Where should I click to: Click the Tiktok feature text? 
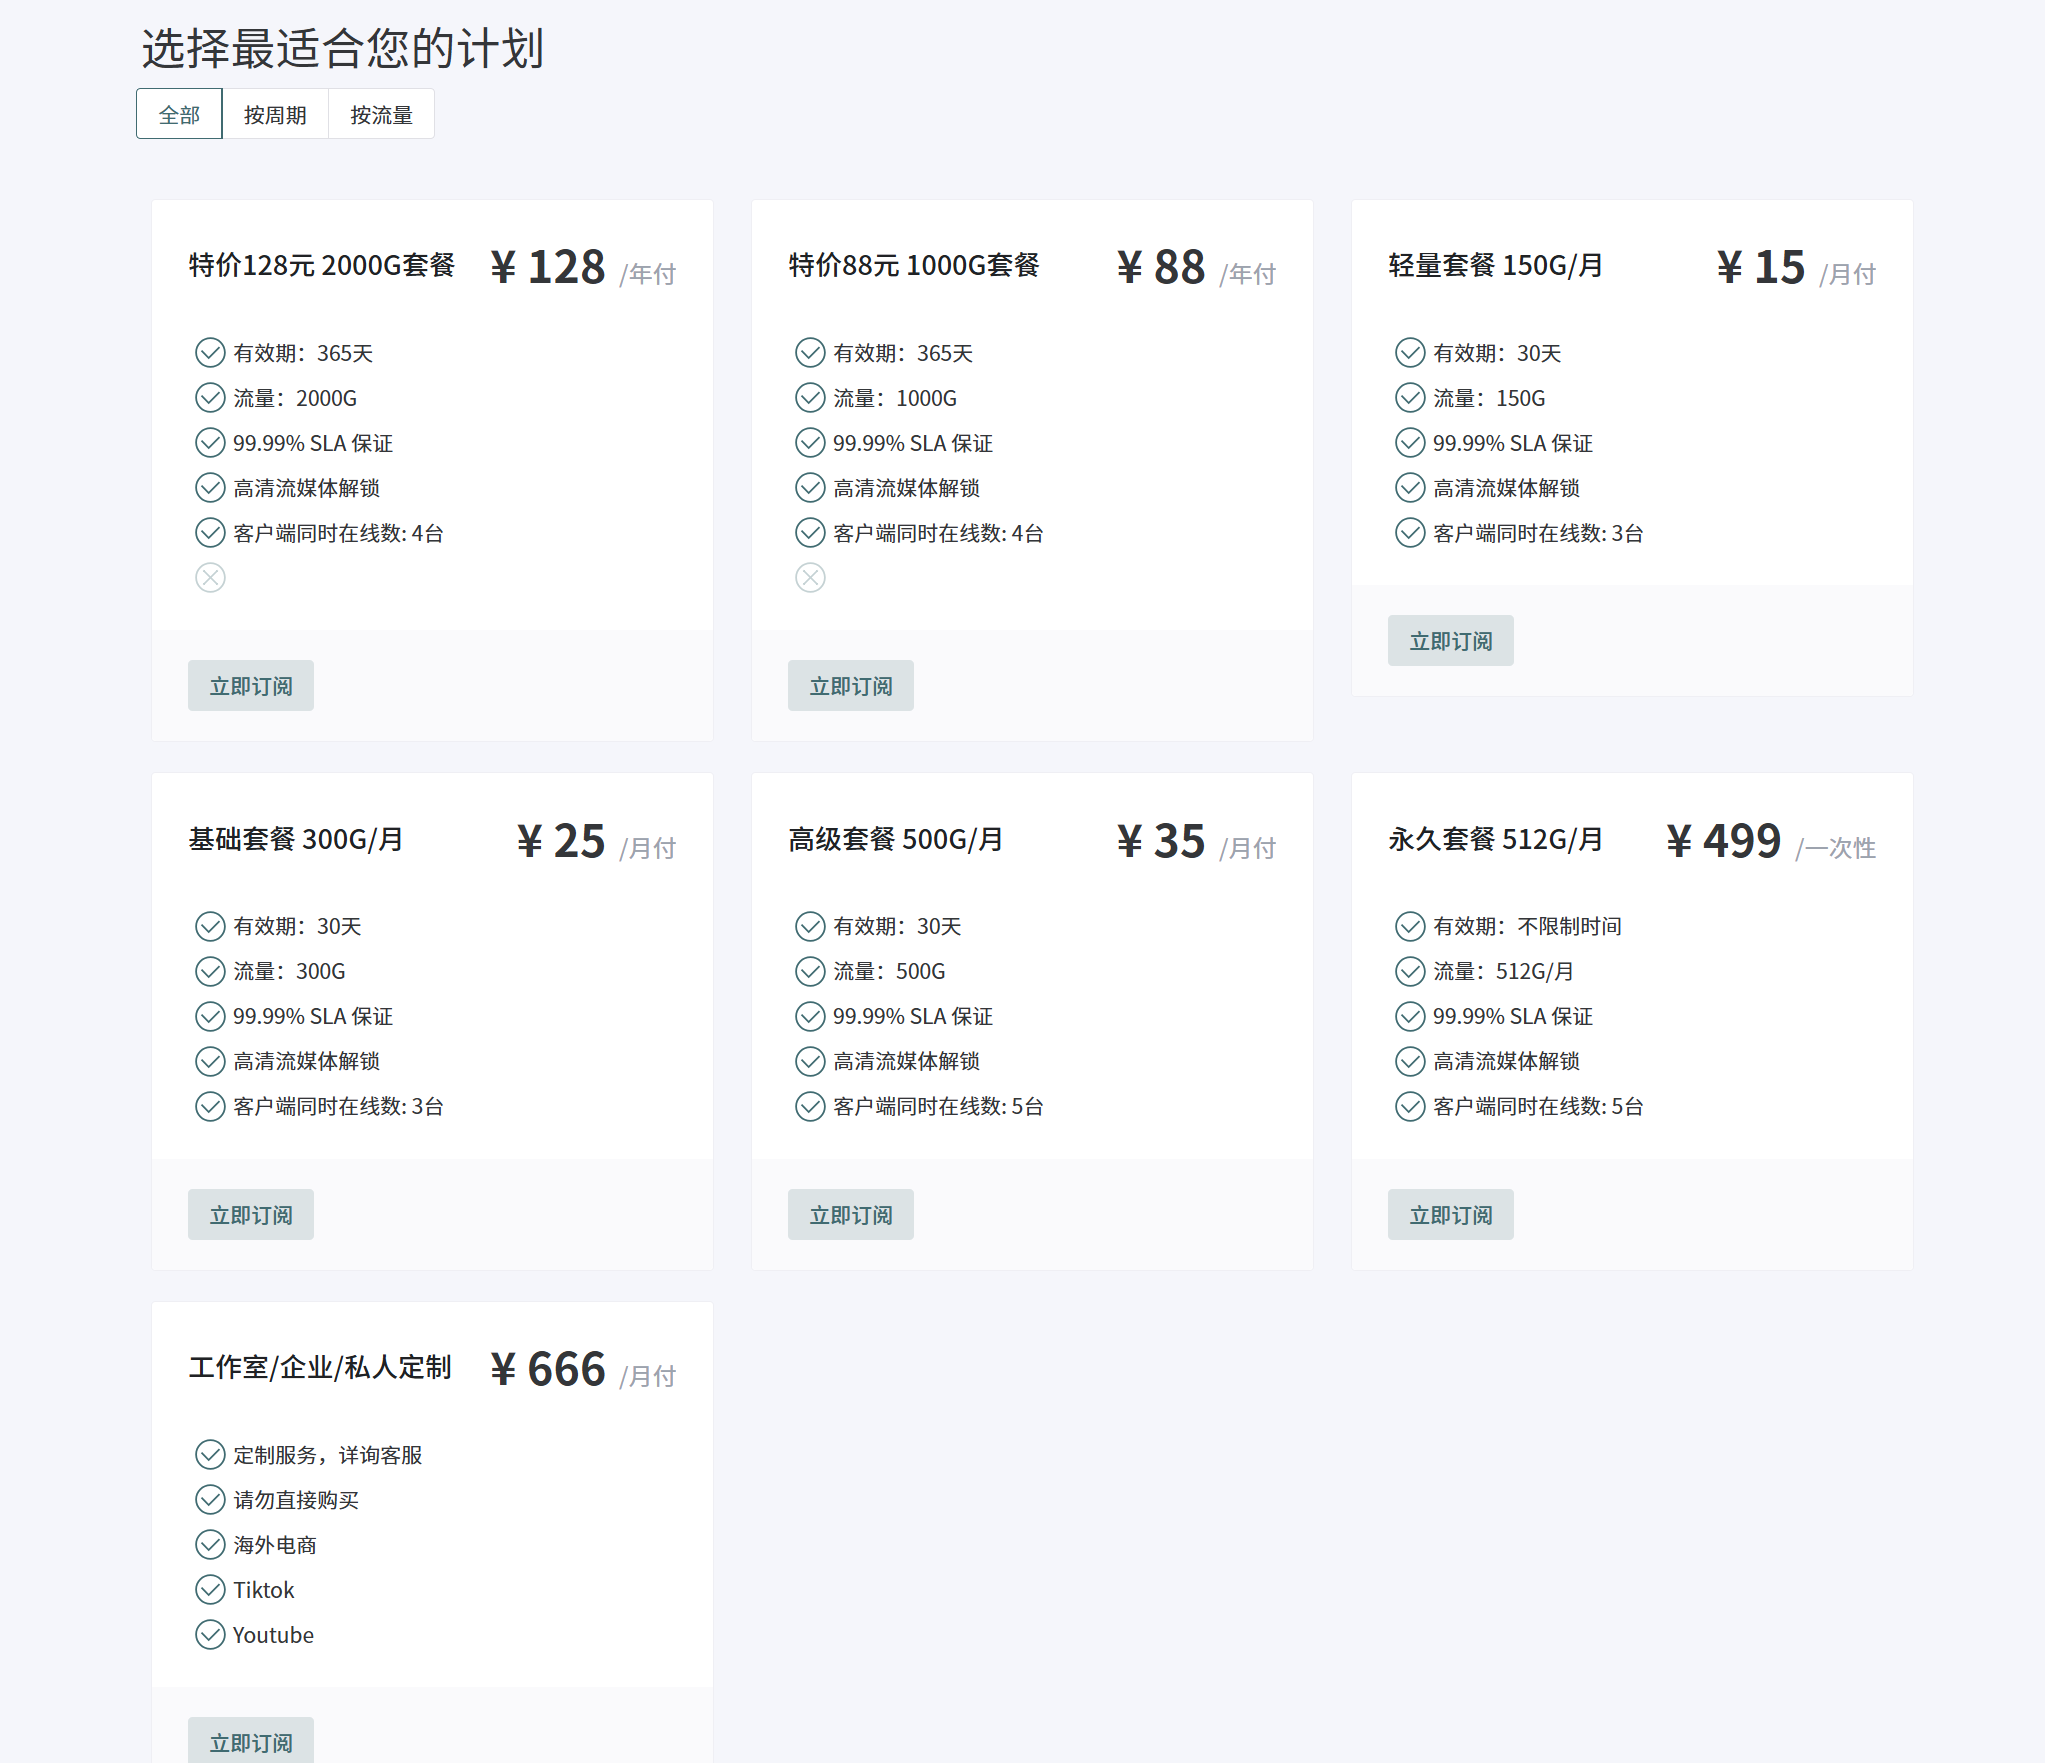pyautogui.click(x=264, y=1590)
